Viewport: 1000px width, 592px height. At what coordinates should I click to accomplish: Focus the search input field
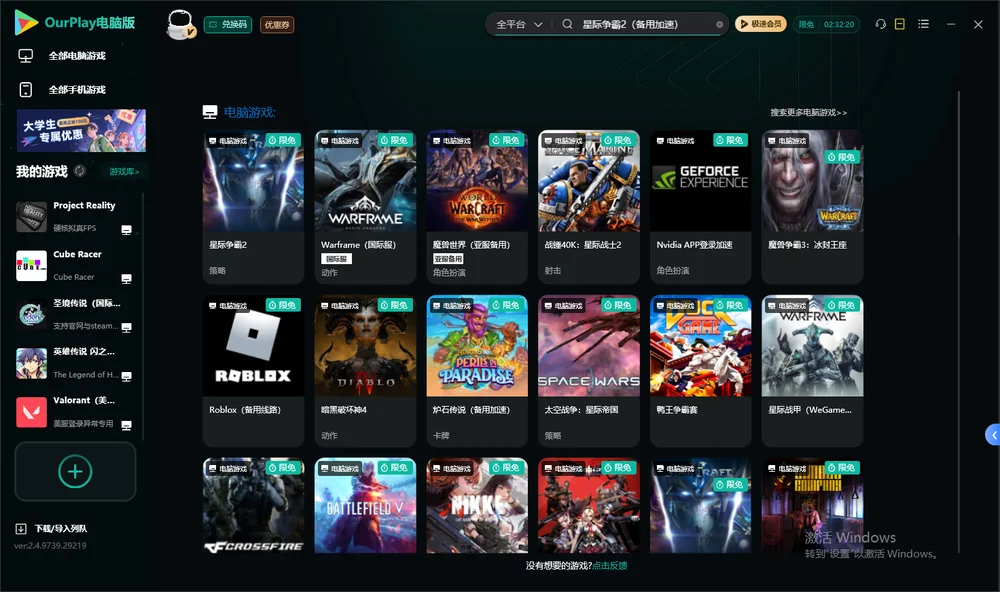point(645,24)
